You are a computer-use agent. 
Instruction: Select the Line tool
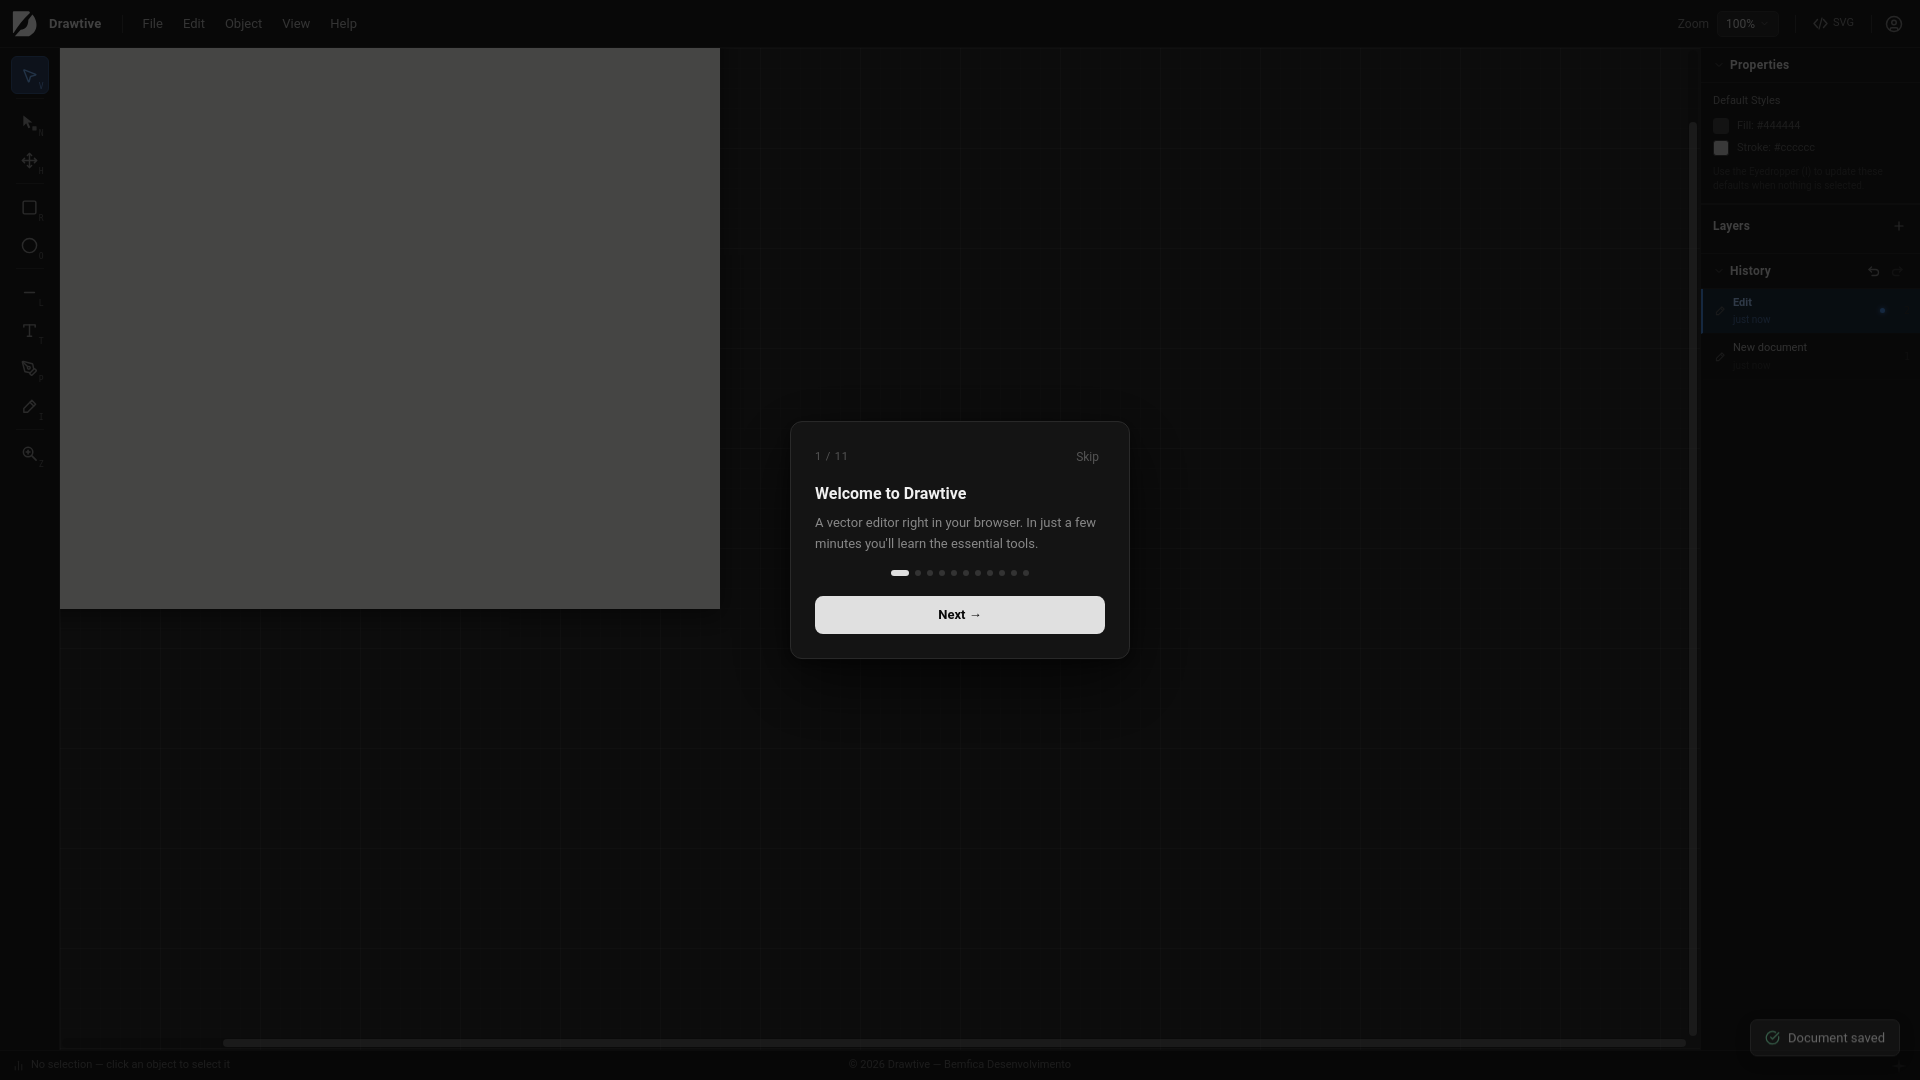point(30,293)
